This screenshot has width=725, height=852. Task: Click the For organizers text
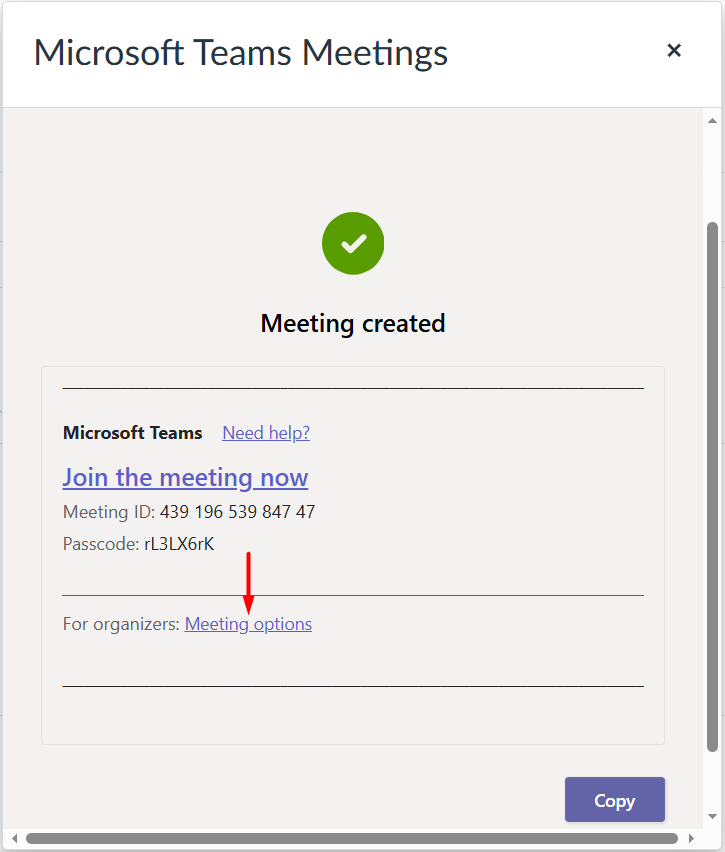pos(121,624)
